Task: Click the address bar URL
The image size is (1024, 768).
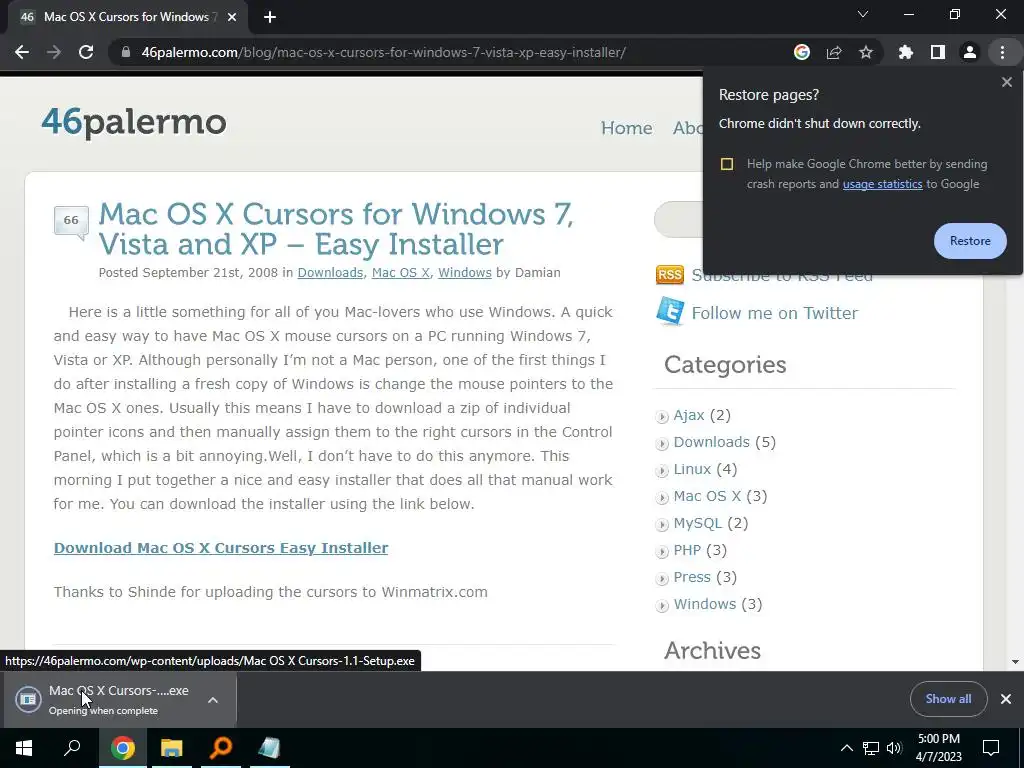Action: 383,52
